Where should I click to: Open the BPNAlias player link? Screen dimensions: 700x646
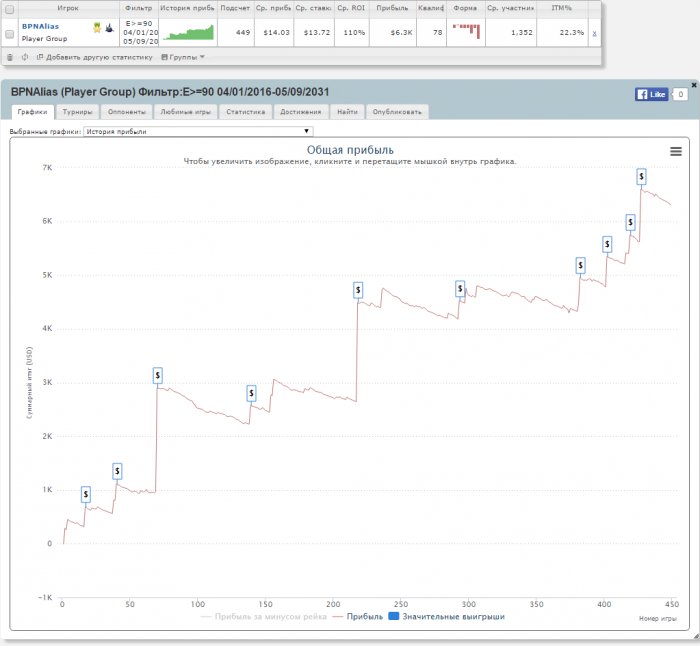pos(41,26)
